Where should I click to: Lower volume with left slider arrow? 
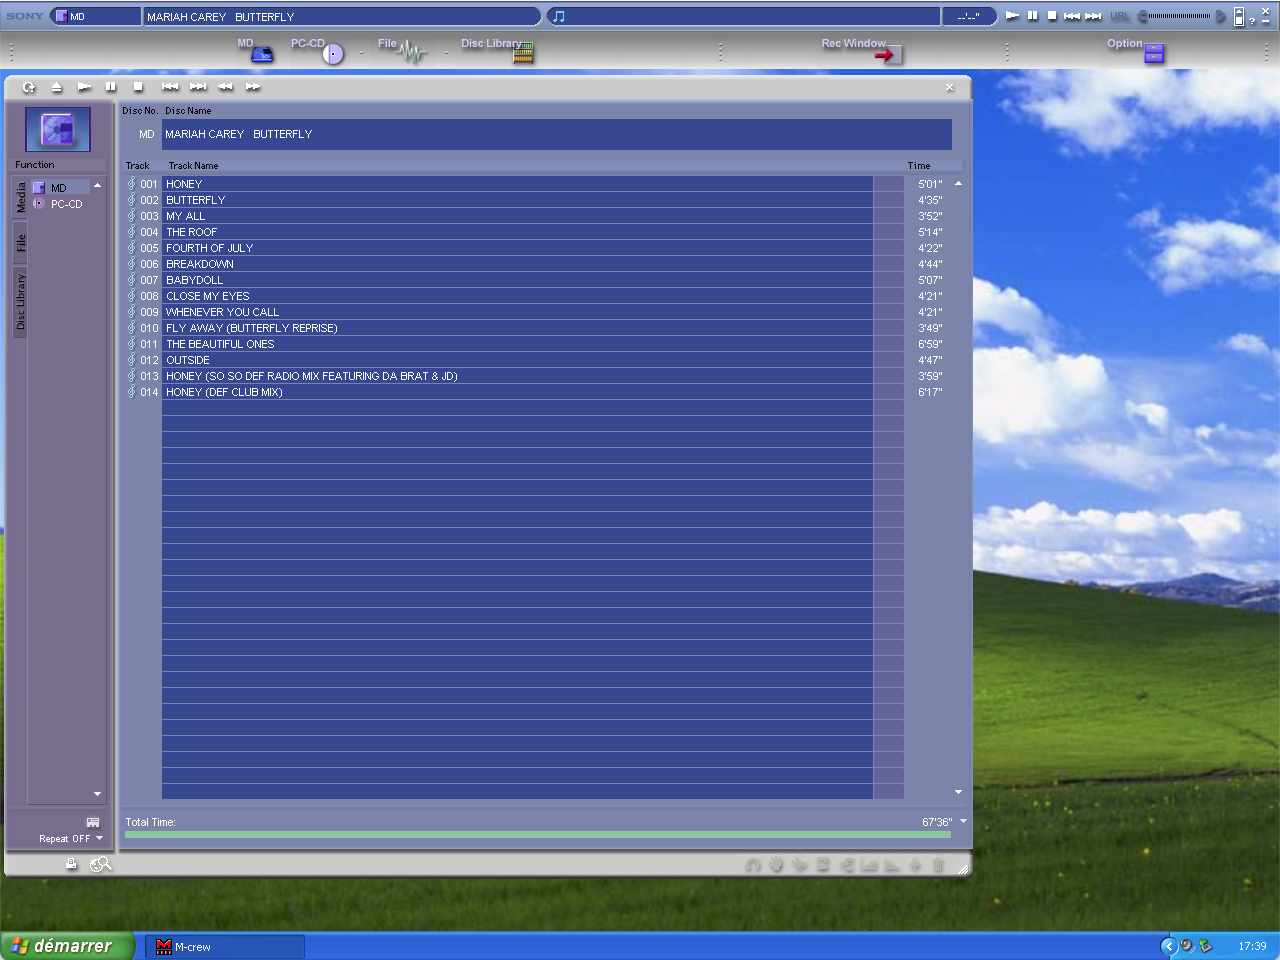(x=1143, y=16)
